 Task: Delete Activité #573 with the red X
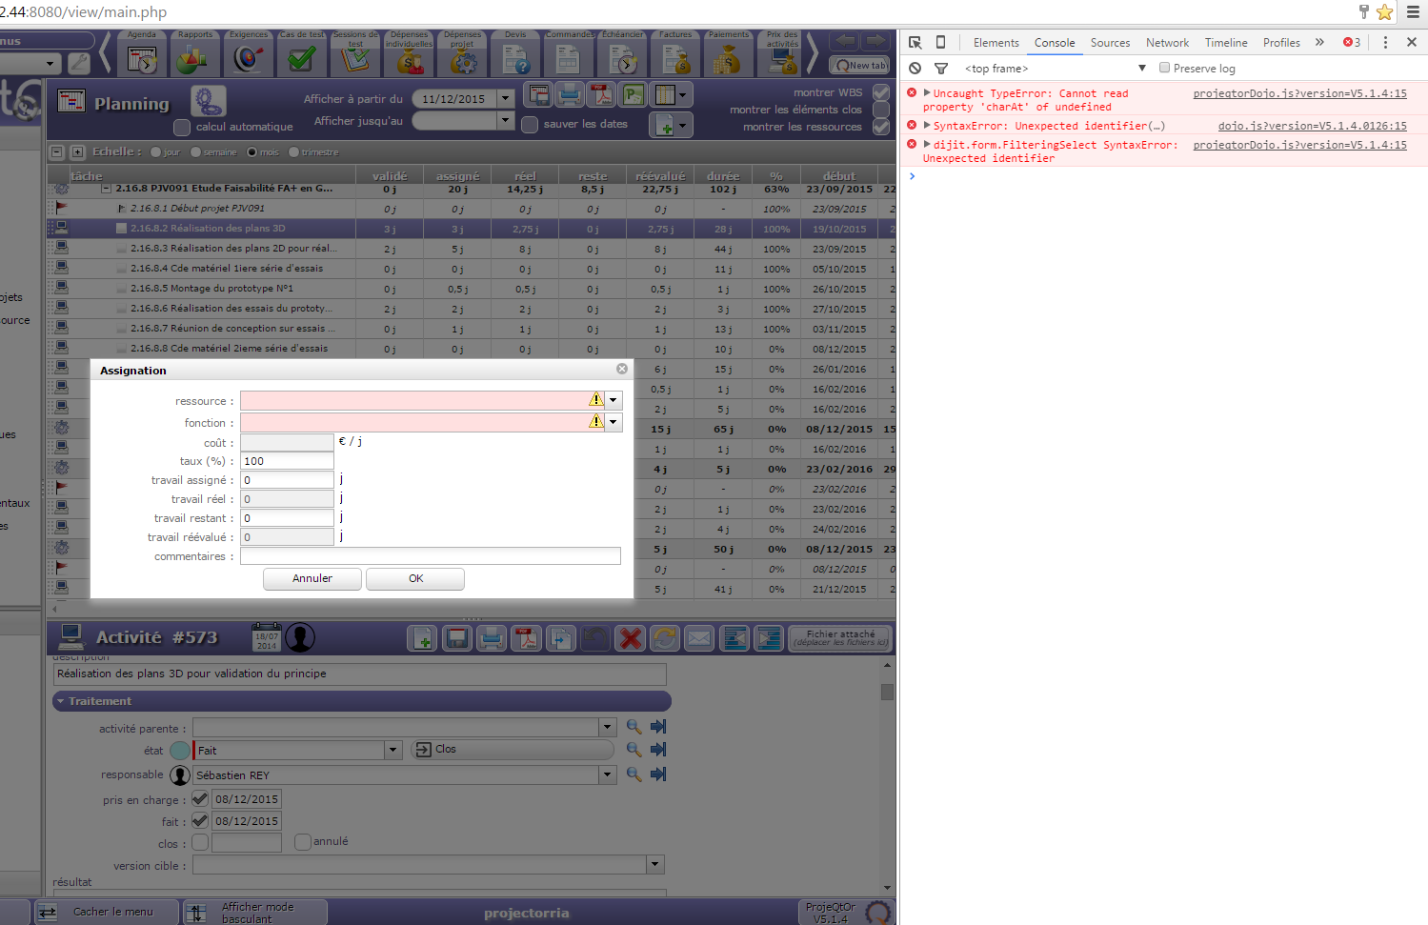point(630,638)
